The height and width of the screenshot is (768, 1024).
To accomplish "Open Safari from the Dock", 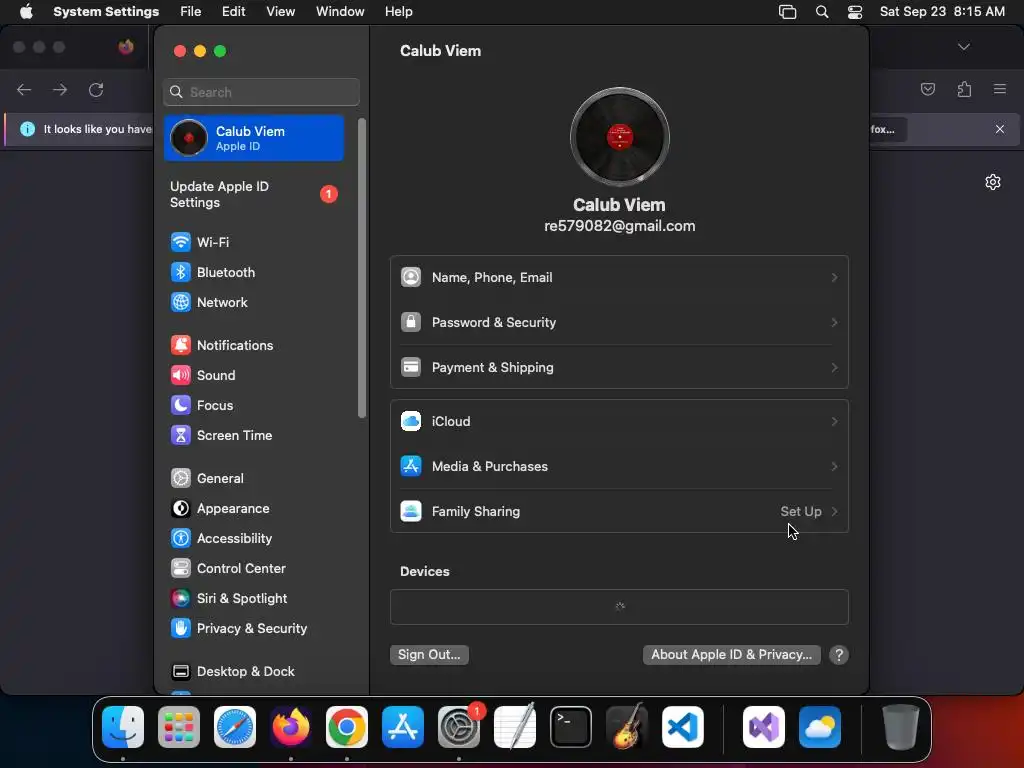I will point(235,727).
